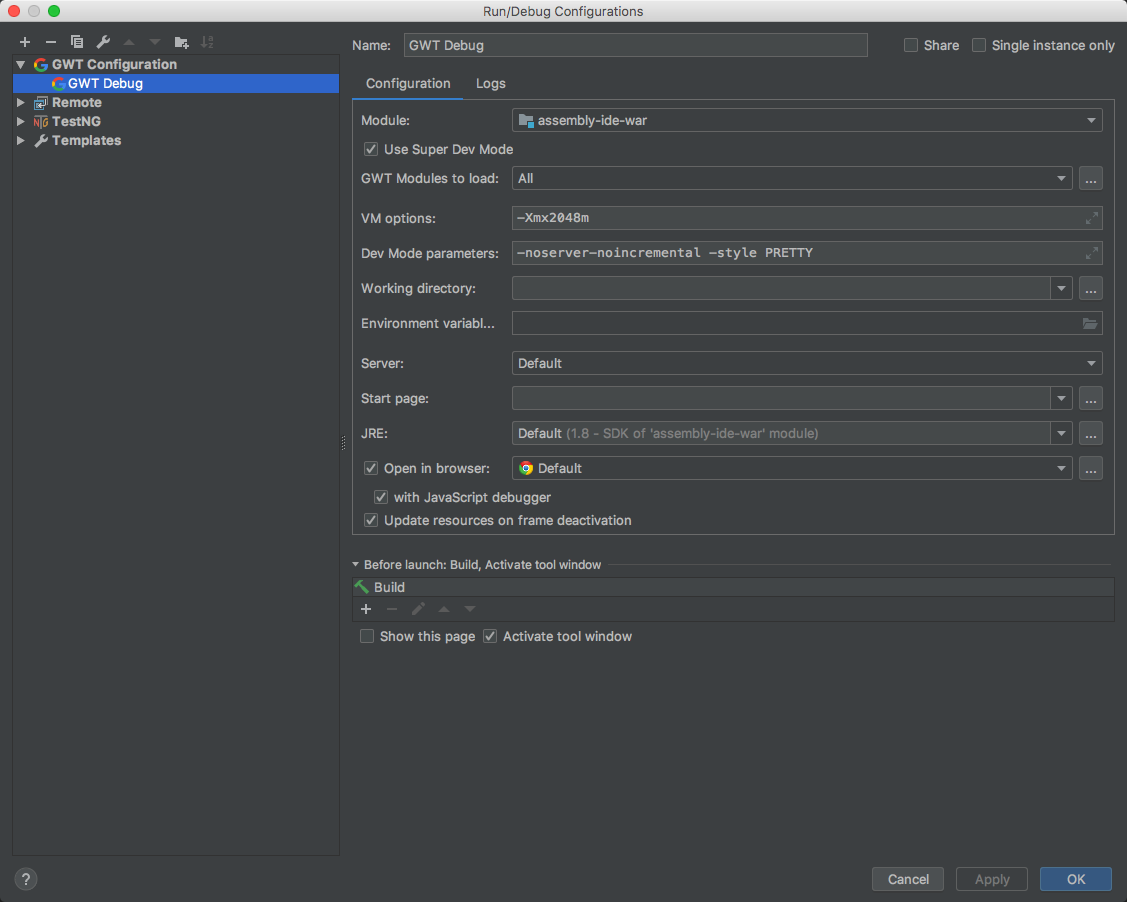Open edit templates wrench icon
Screen dimensions: 1127x902
pyautogui.click(x=103, y=42)
